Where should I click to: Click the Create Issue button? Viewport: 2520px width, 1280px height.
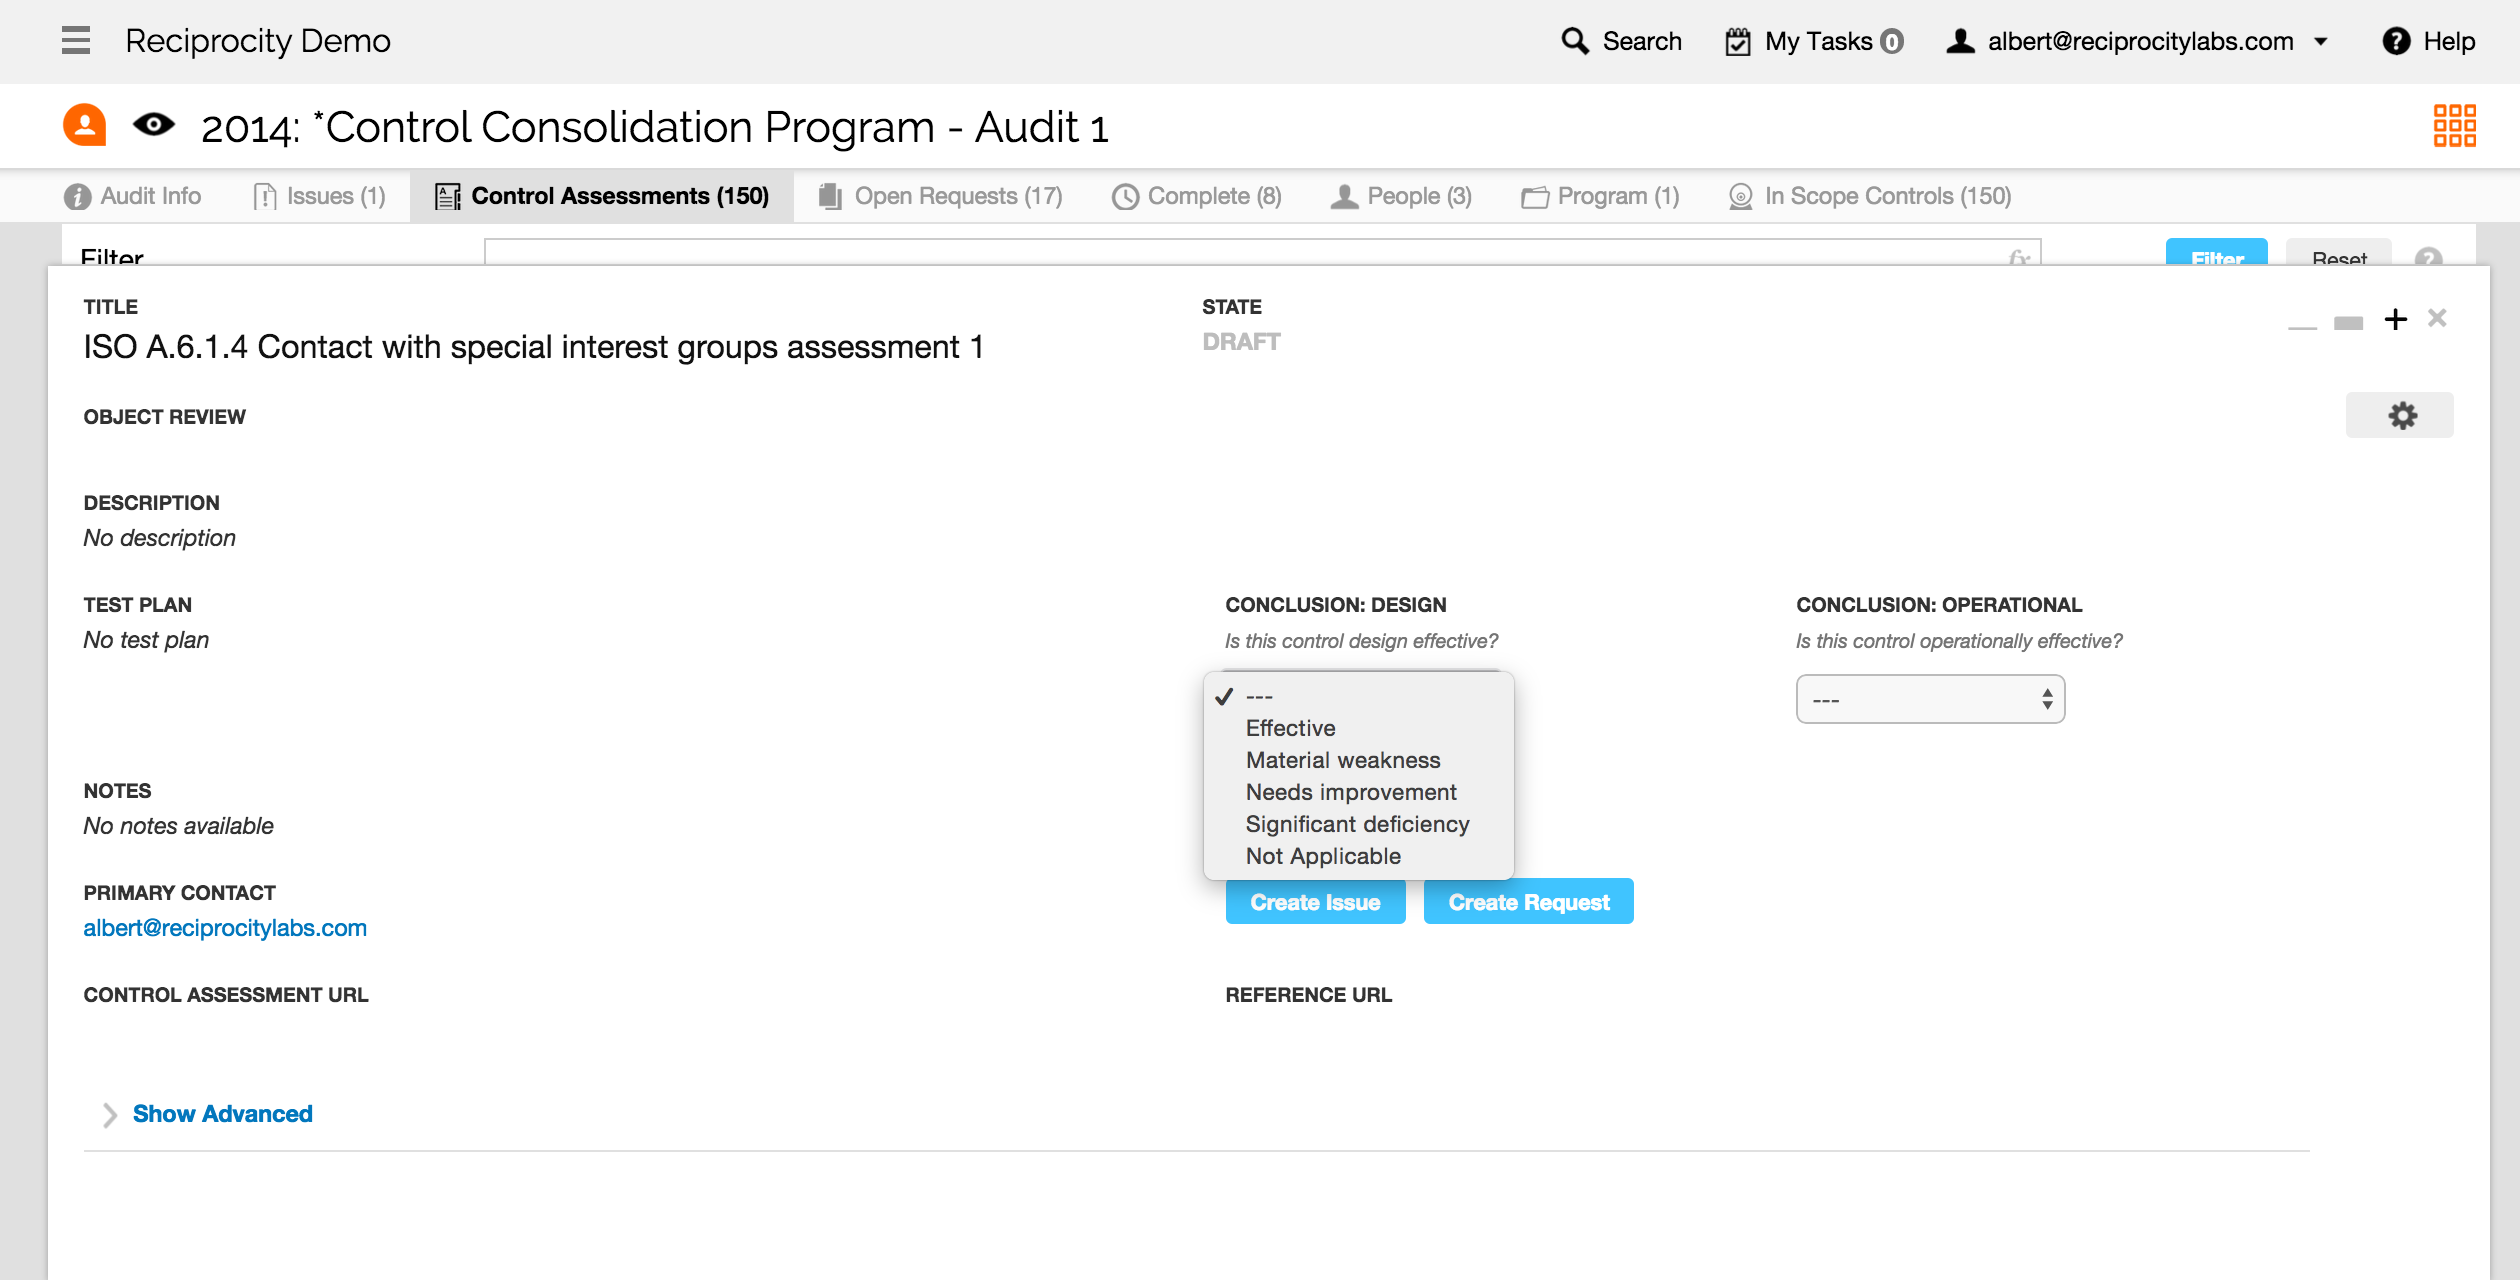point(1315,901)
